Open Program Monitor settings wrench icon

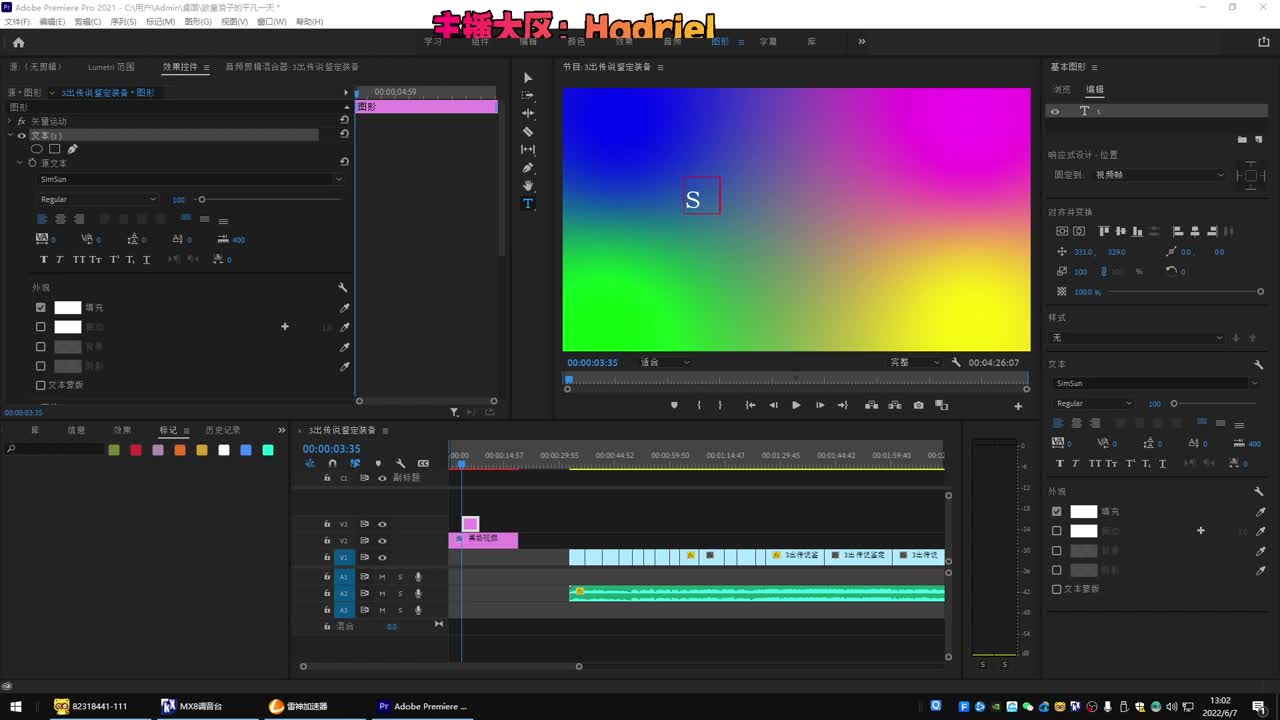tap(956, 363)
